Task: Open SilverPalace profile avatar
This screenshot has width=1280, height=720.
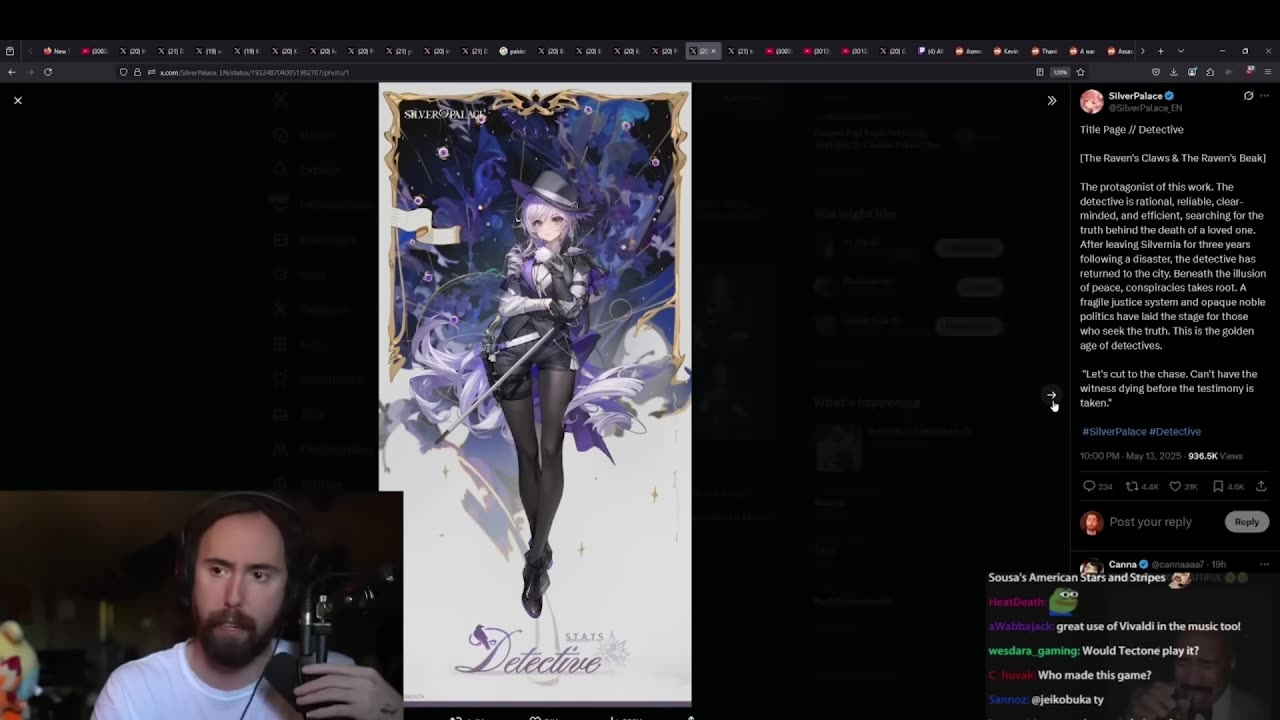Action: (1091, 101)
